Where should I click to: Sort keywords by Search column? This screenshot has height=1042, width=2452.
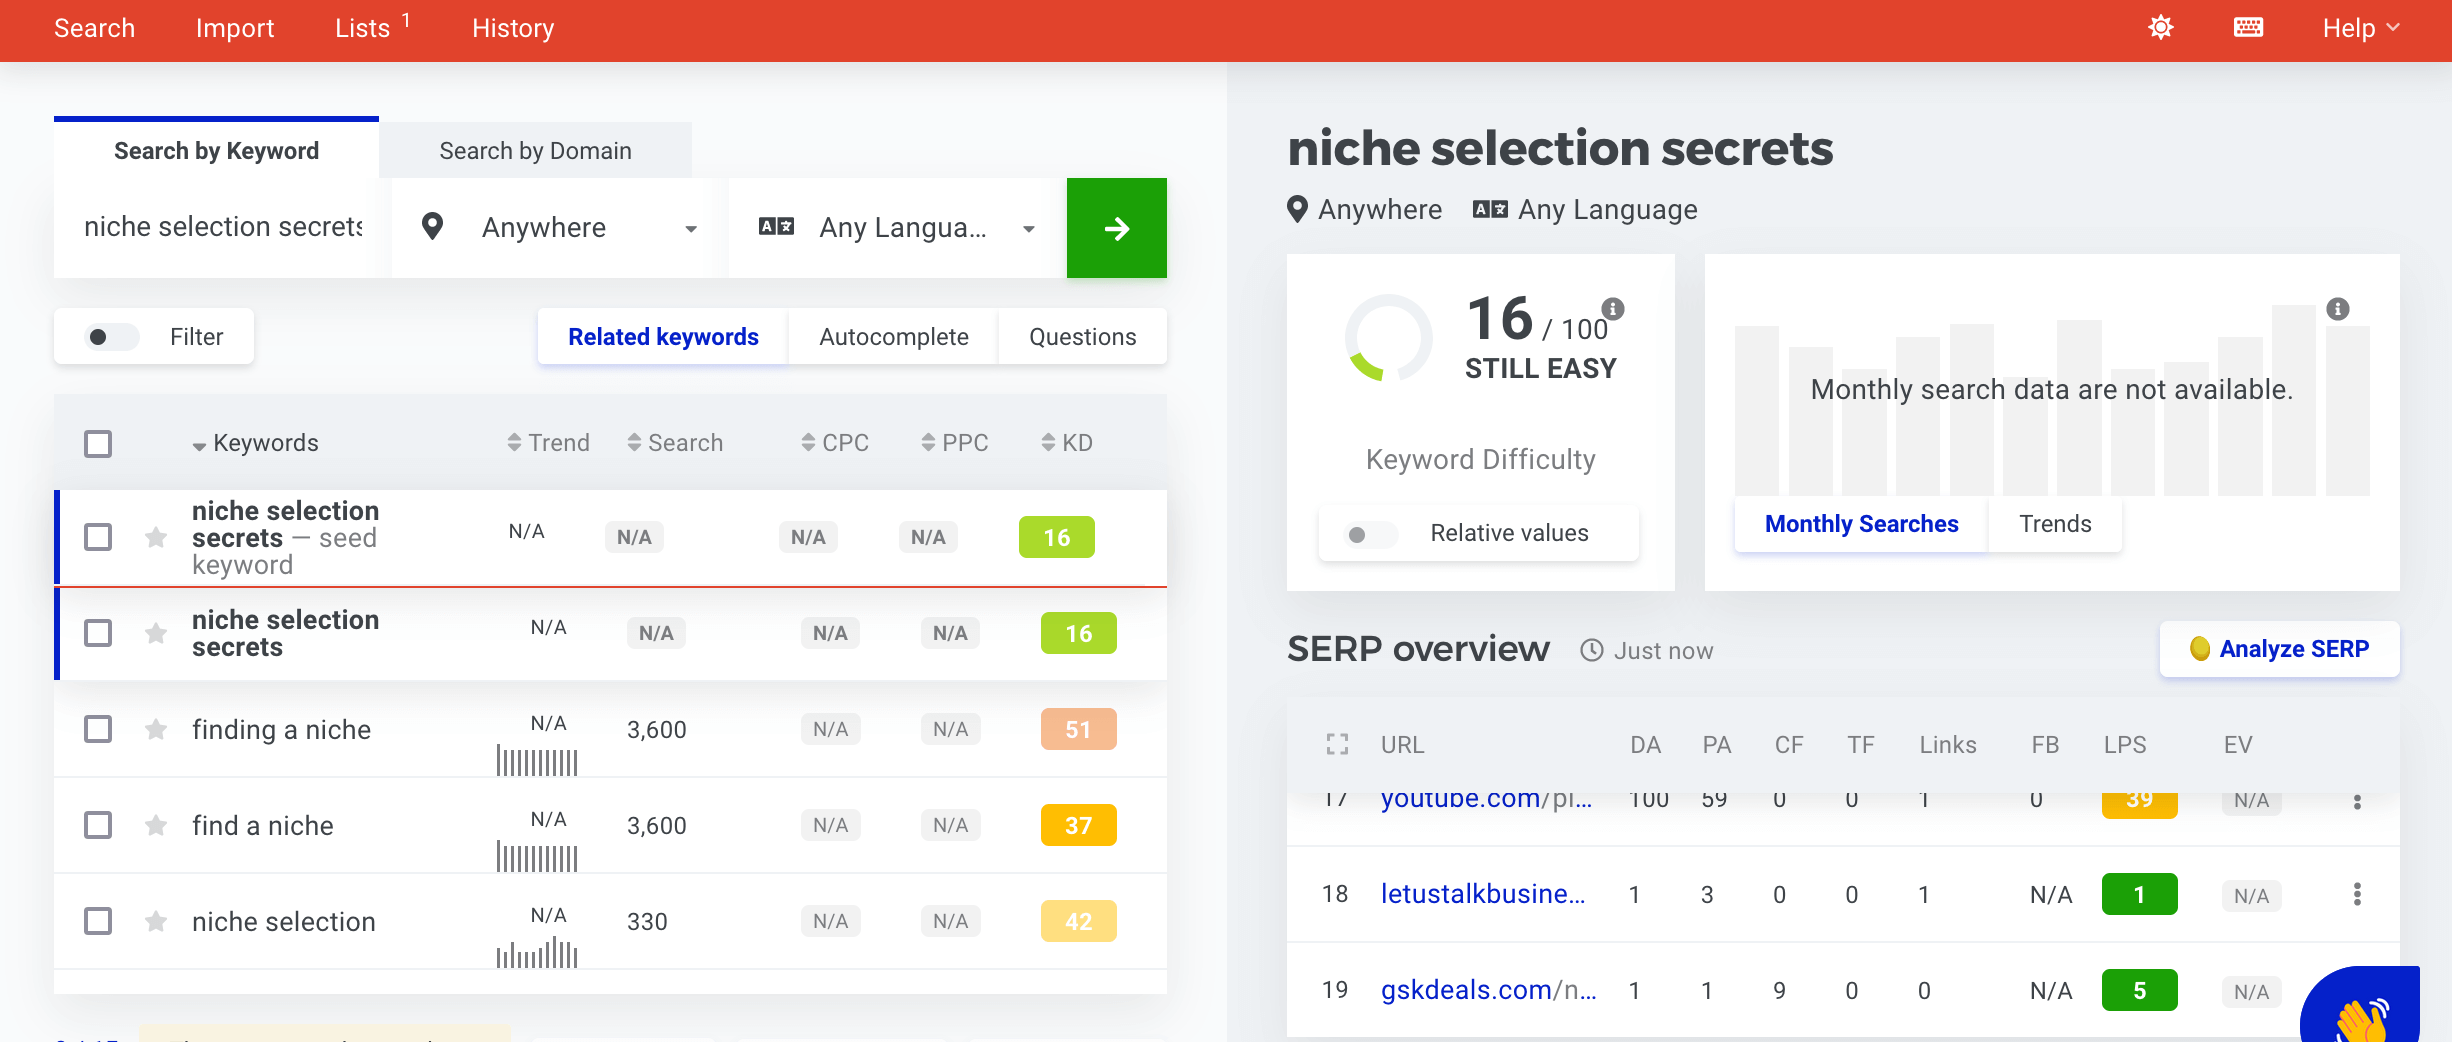[675, 442]
